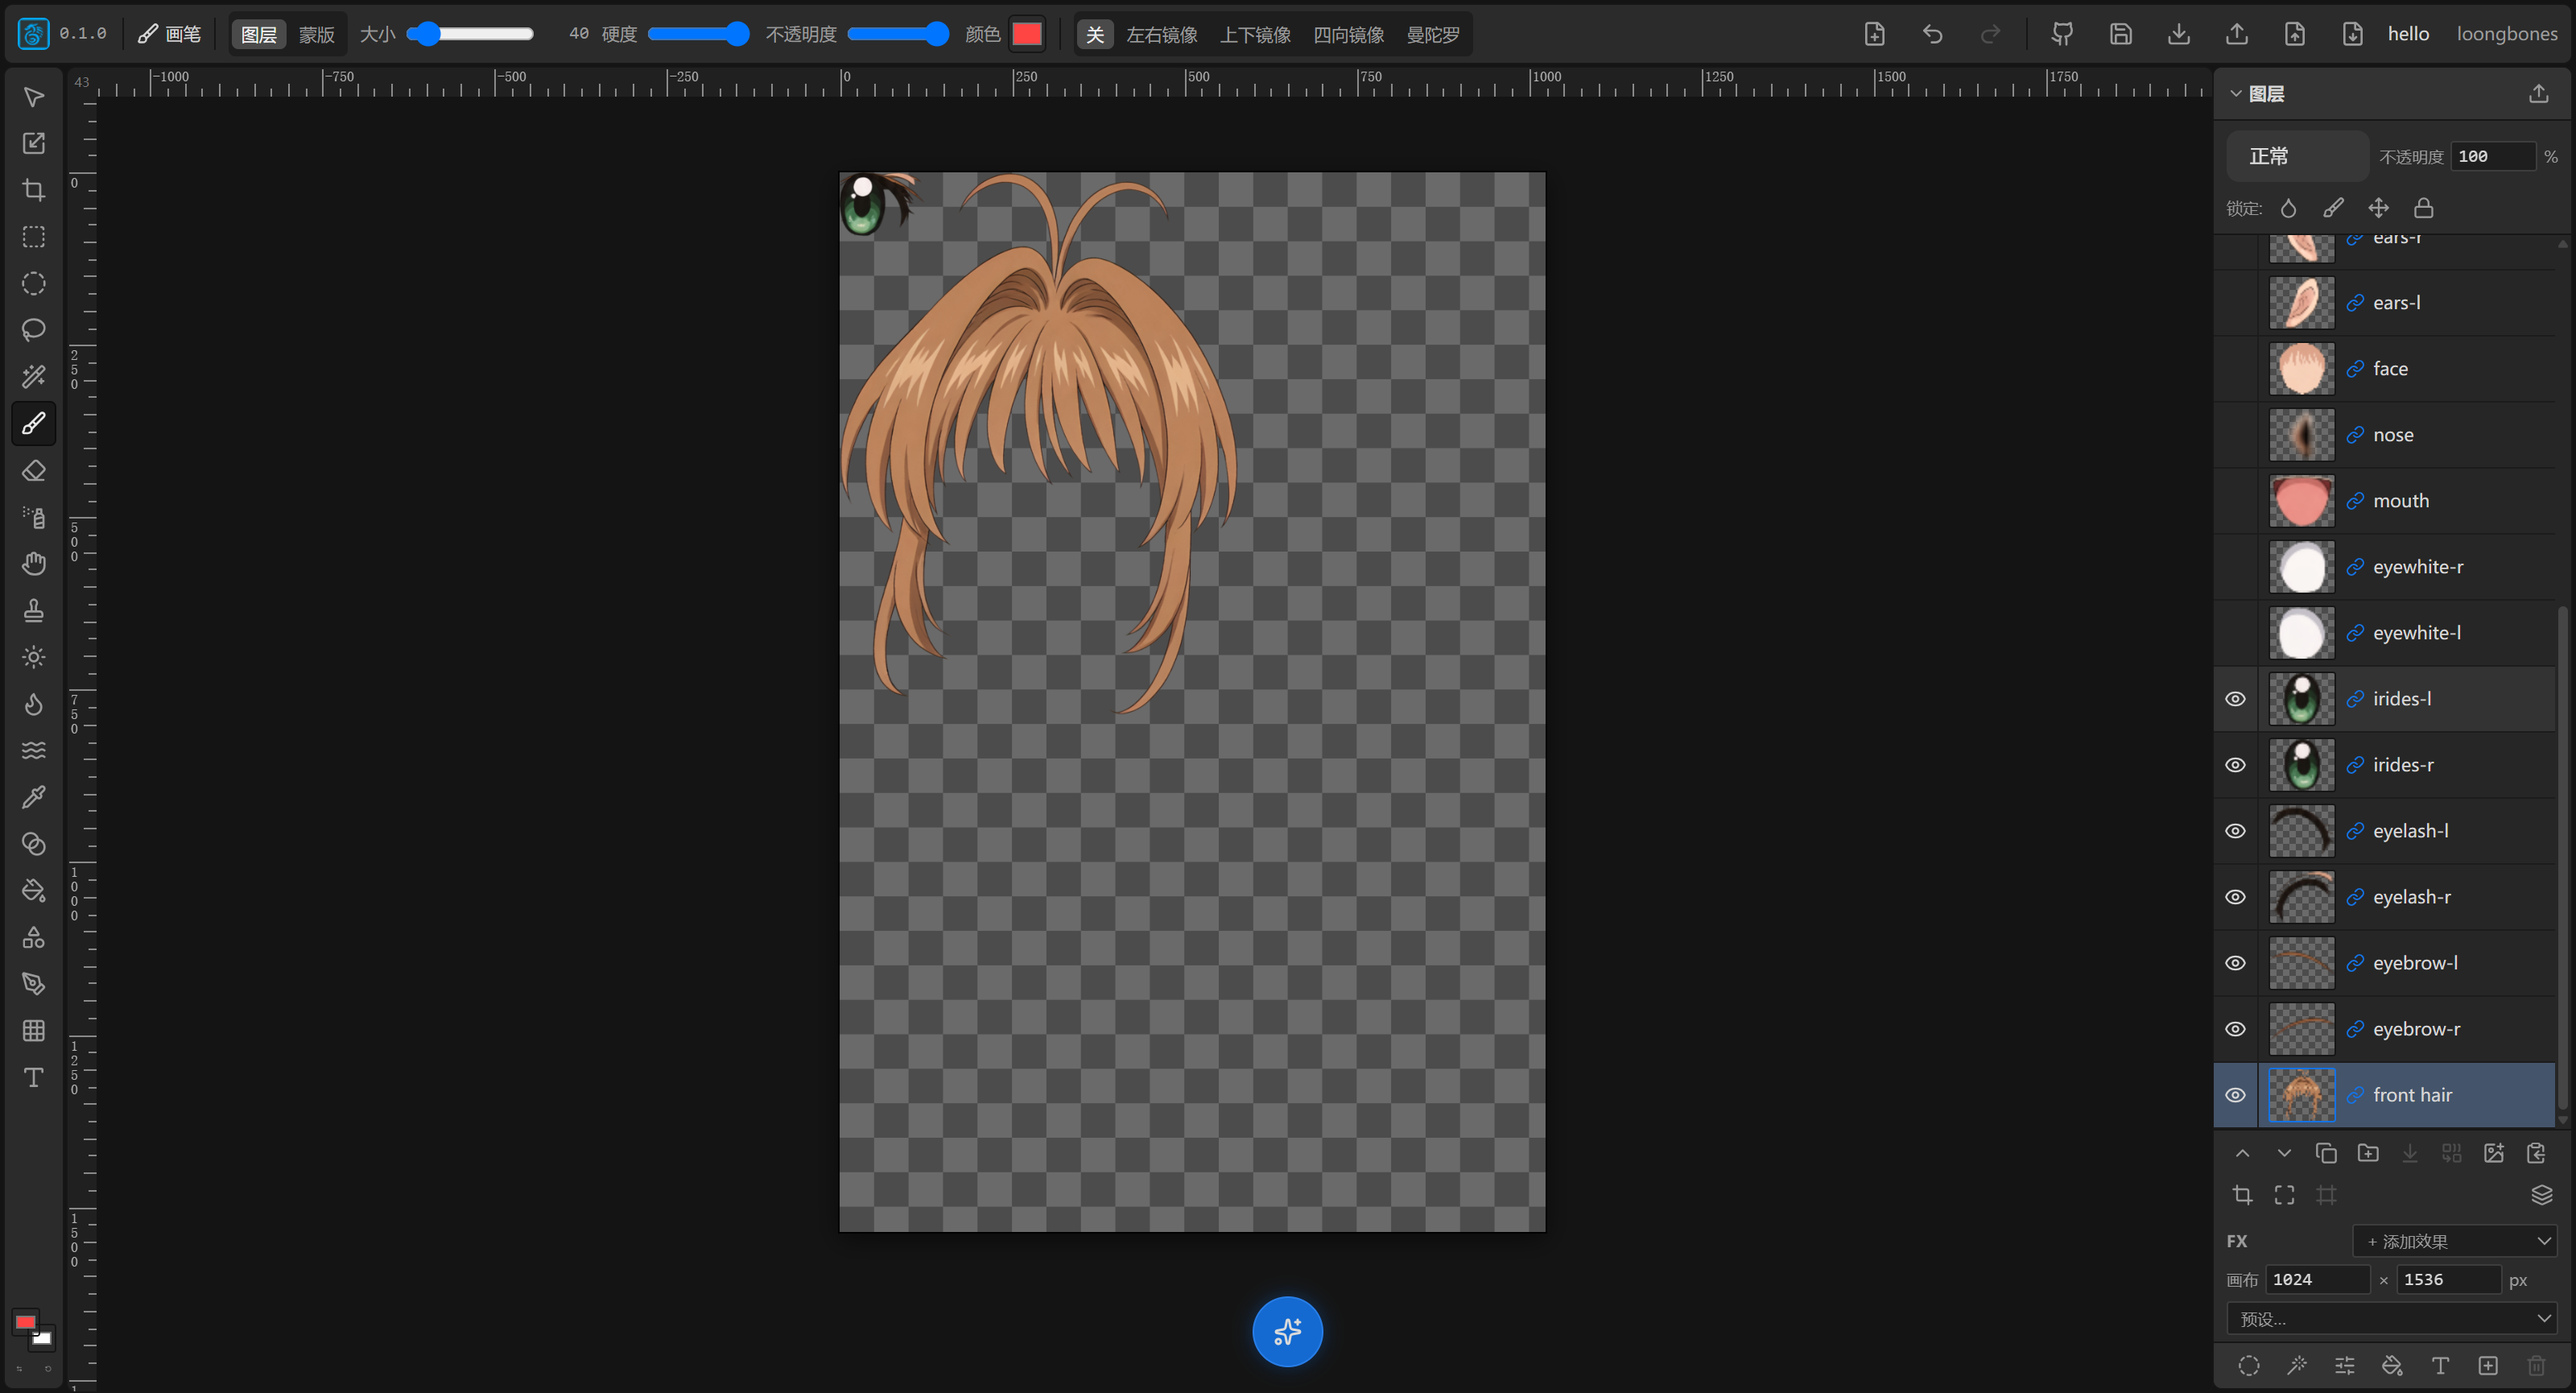Activate the Lasso tool
2576x1393 pixels.
(x=33, y=330)
